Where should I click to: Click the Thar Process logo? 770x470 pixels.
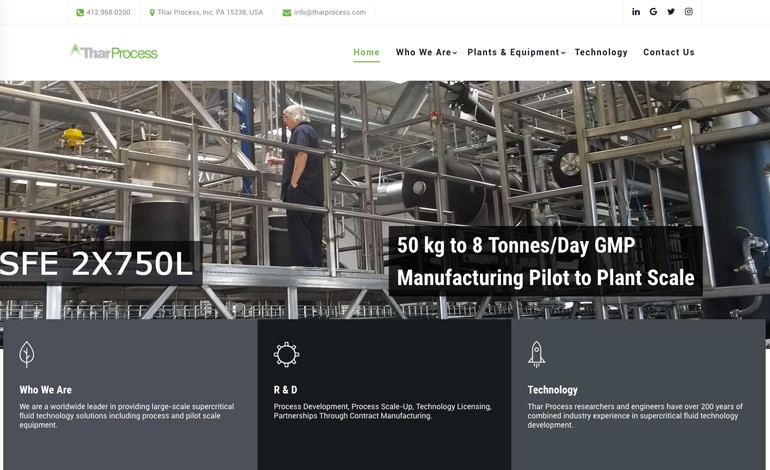[114, 52]
